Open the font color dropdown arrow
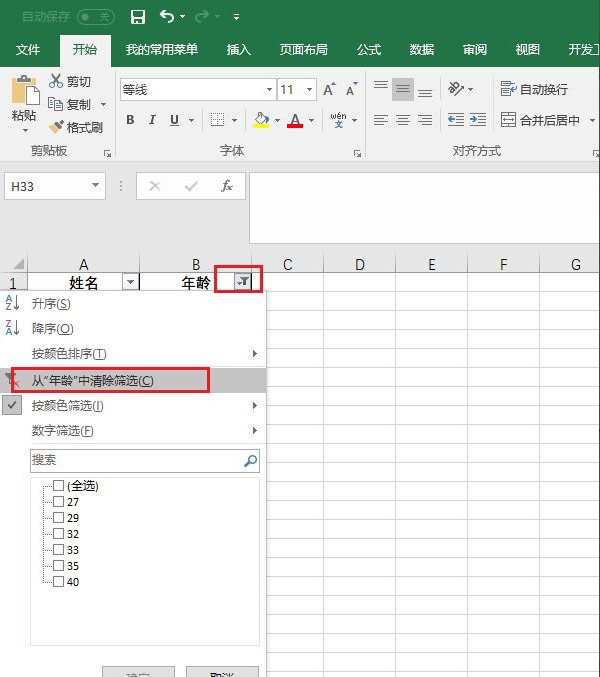This screenshot has height=677, width=600. click(311, 120)
